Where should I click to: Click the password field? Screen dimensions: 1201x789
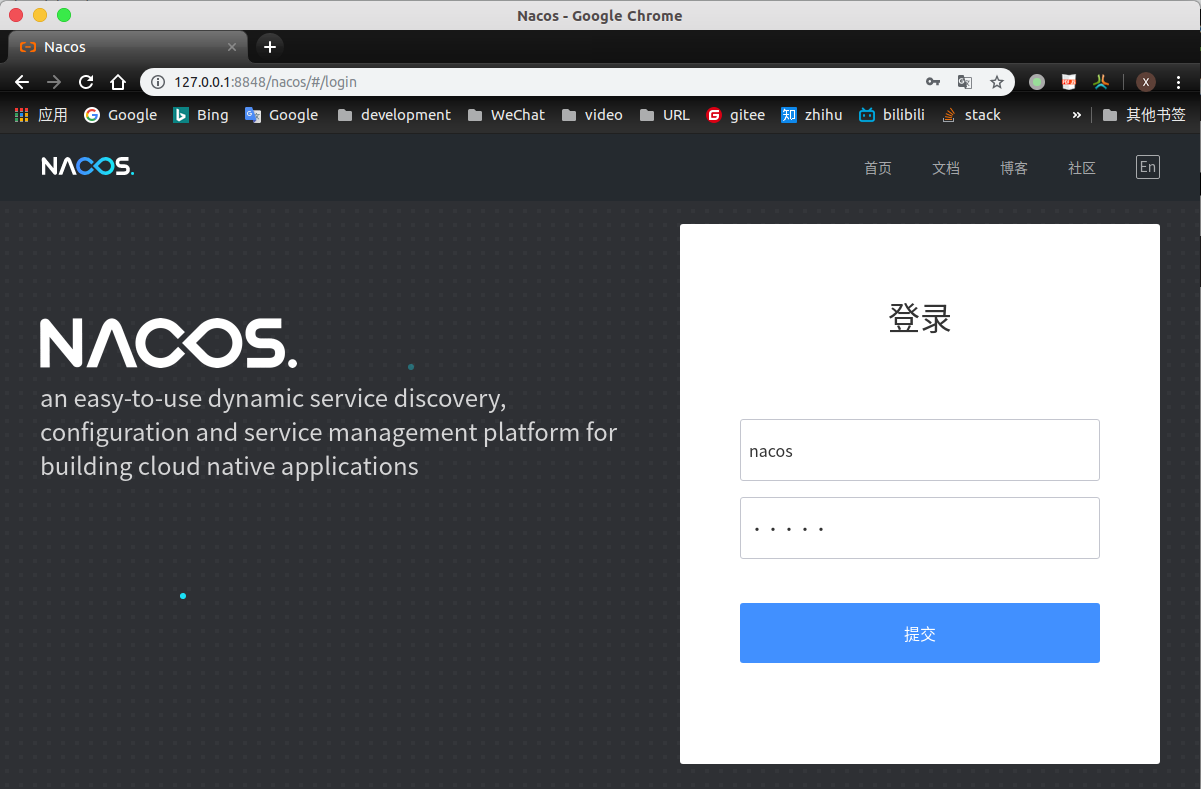click(x=920, y=528)
